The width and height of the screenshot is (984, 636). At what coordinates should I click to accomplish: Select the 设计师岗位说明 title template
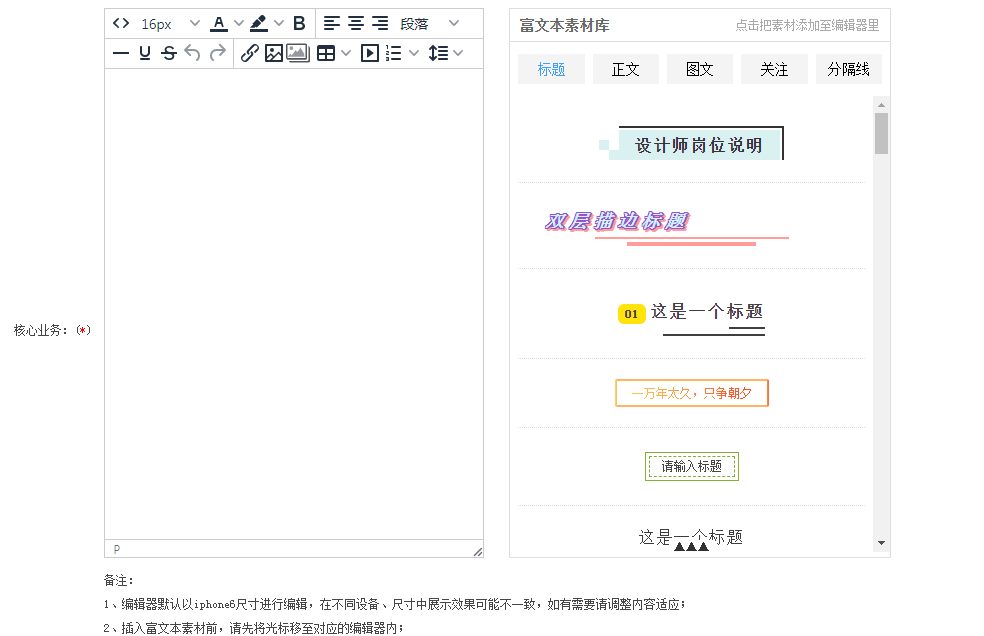point(698,145)
